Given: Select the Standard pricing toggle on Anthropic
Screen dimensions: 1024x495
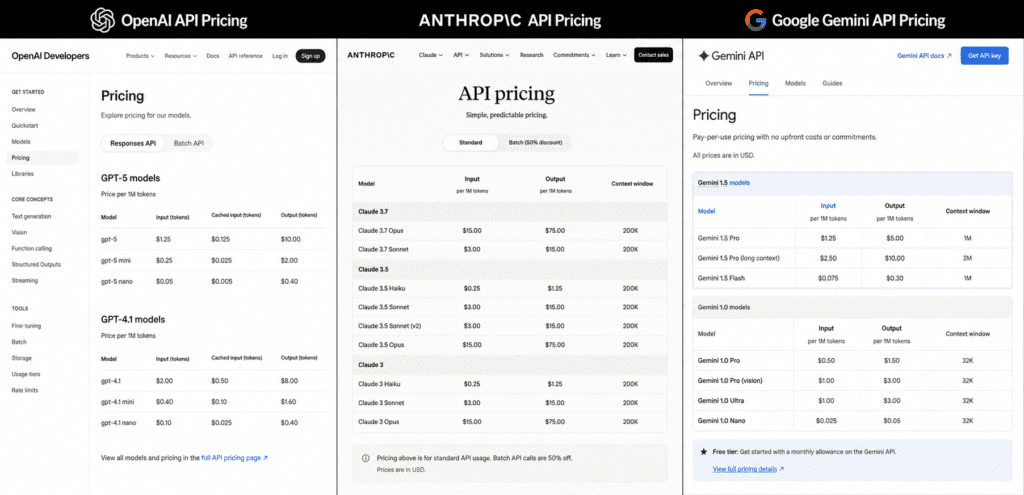Looking at the screenshot, I should pyautogui.click(x=470, y=142).
